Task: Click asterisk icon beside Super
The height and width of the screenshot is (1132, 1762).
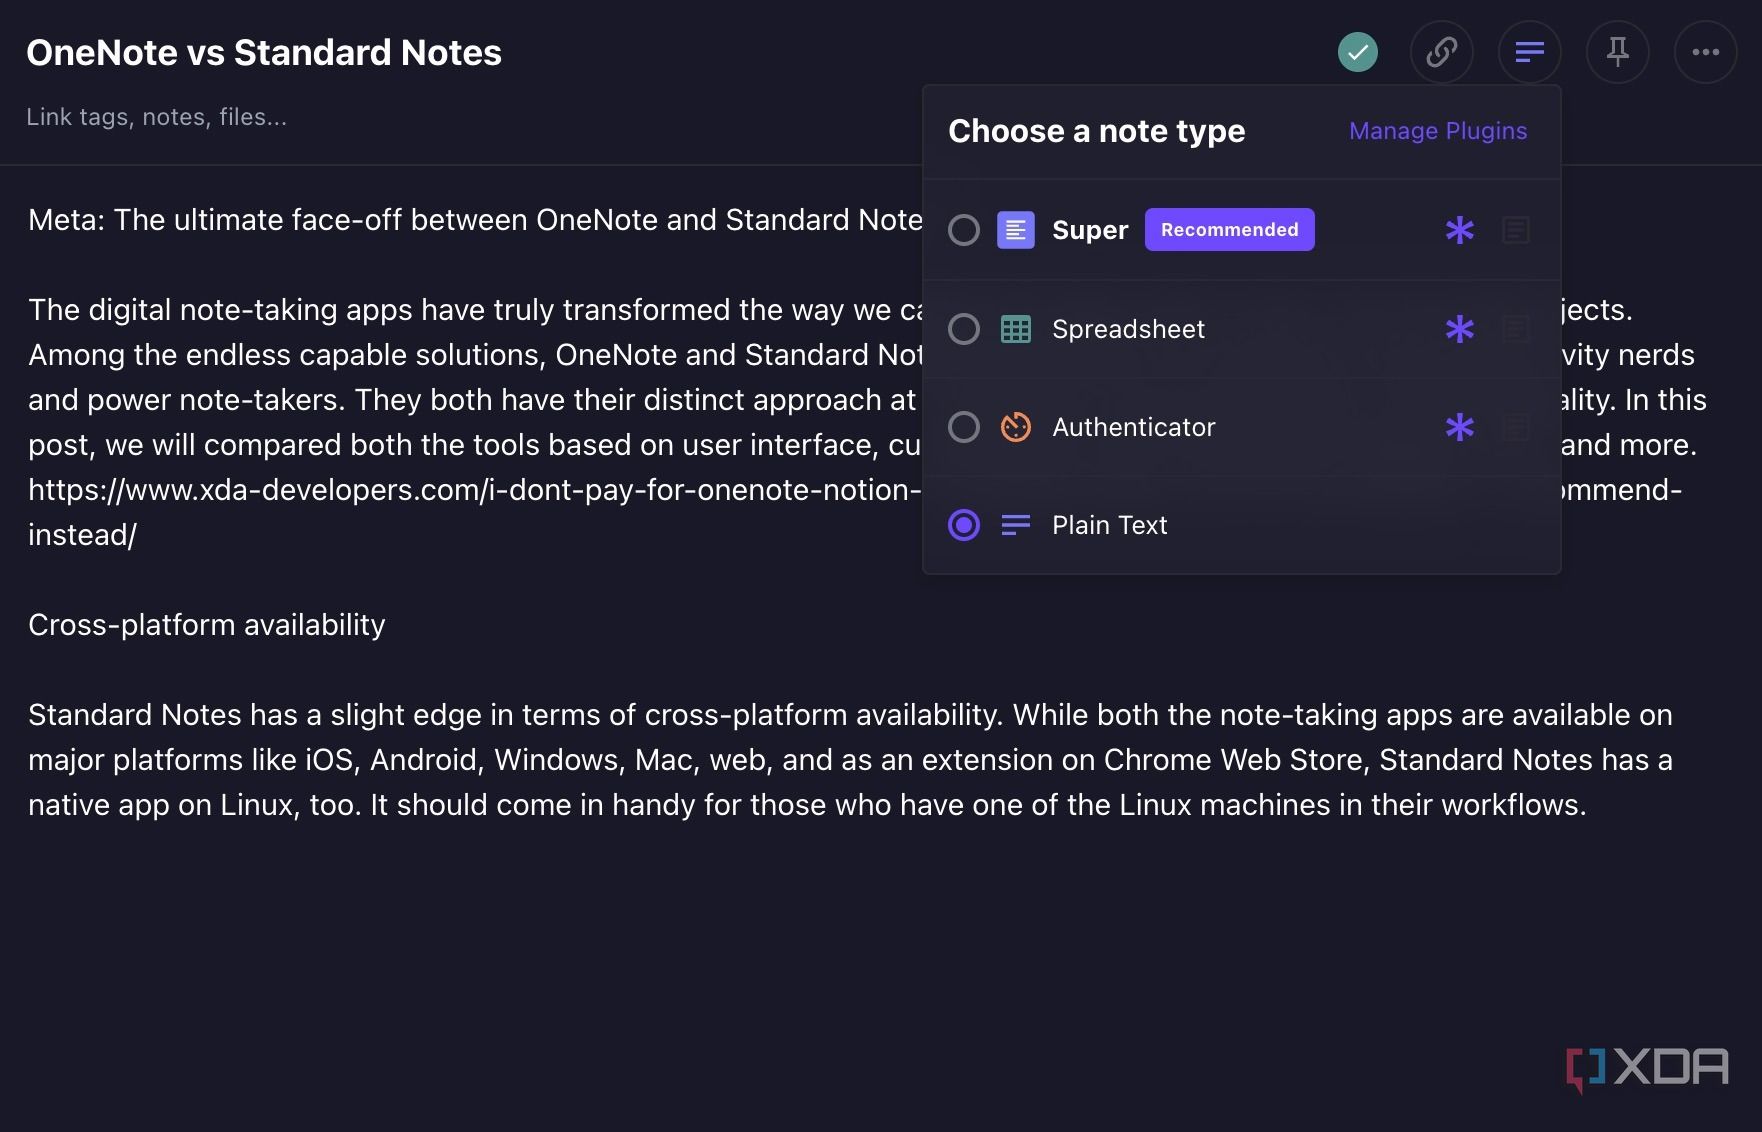Action: tap(1459, 230)
